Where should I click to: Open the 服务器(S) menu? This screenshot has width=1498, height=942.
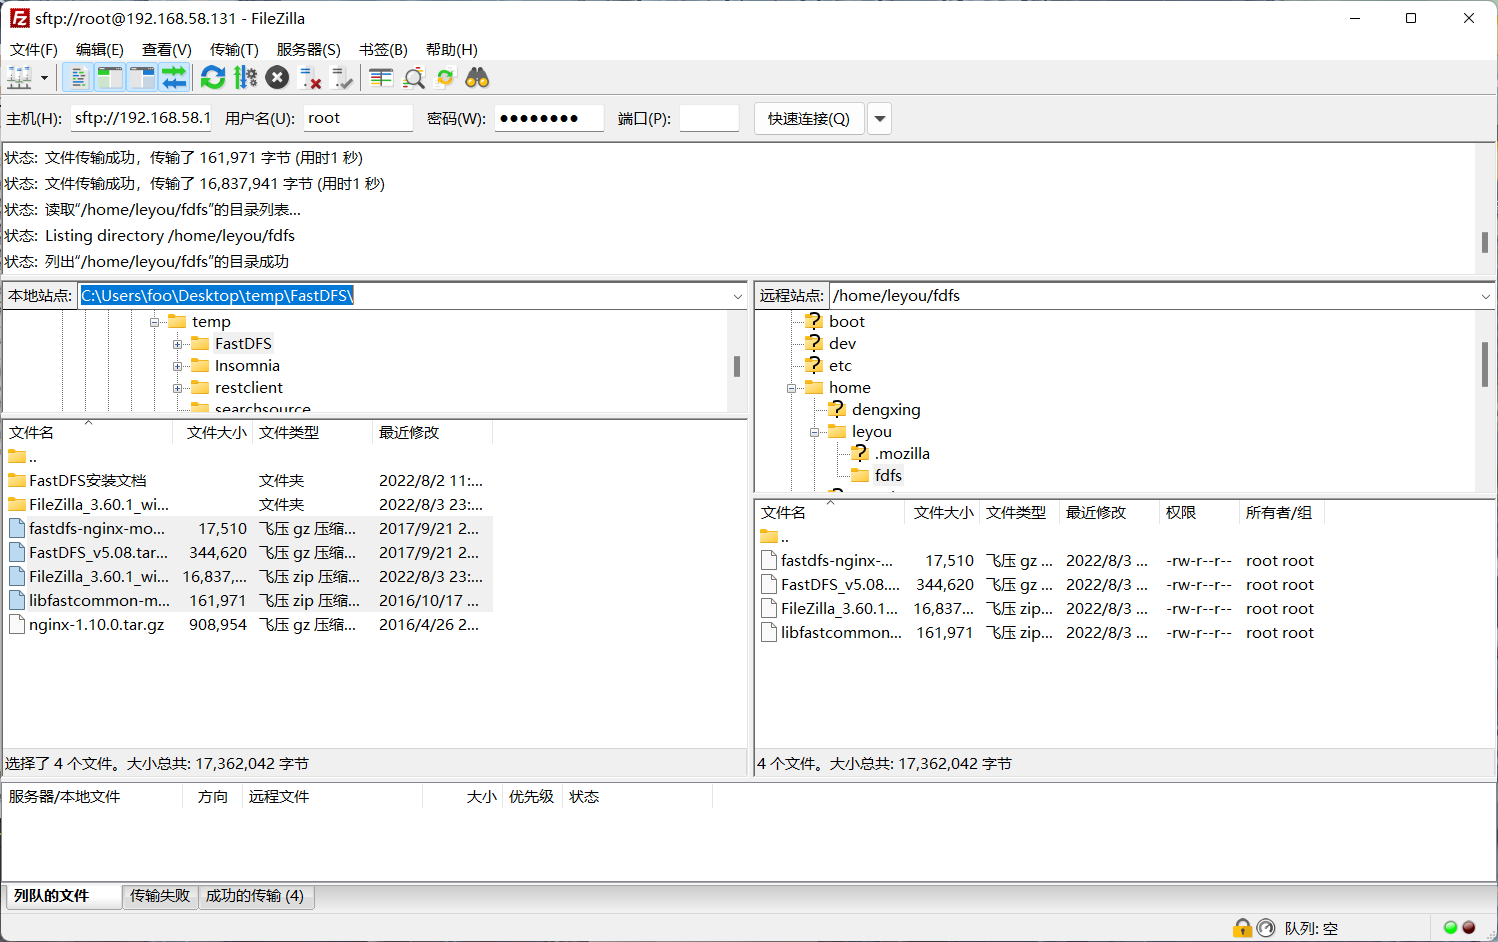click(x=309, y=49)
